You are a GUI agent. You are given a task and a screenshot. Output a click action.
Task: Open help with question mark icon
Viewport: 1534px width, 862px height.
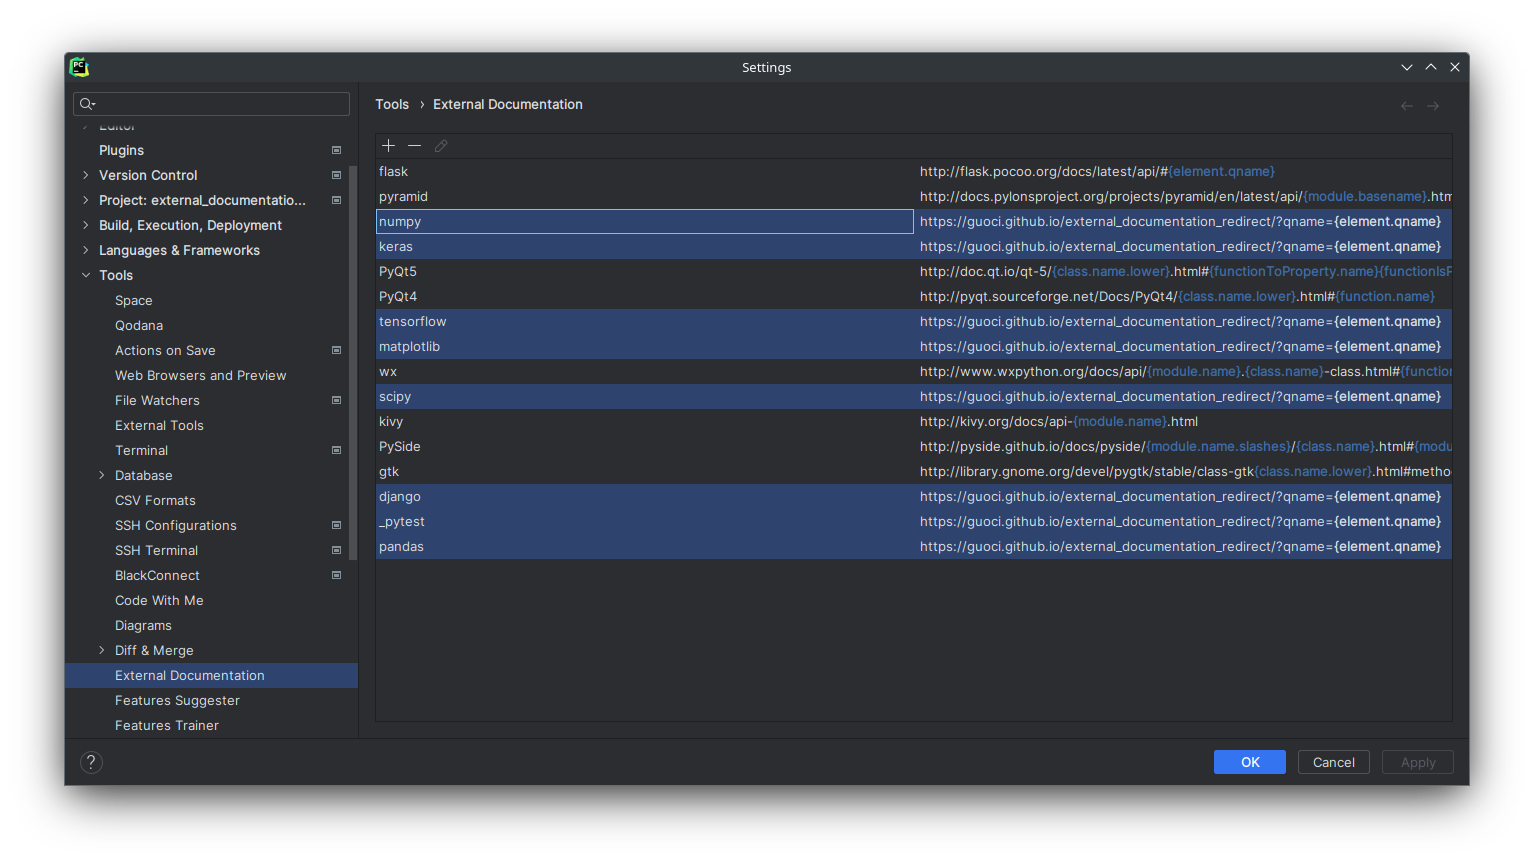point(91,762)
